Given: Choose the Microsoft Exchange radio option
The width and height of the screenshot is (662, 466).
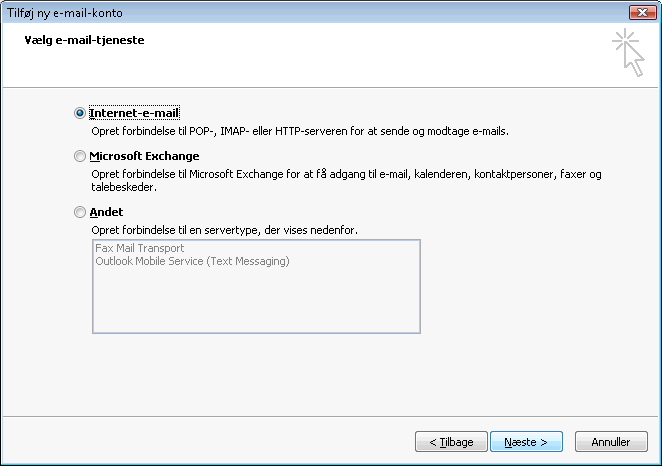Looking at the screenshot, I should pos(80,157).
